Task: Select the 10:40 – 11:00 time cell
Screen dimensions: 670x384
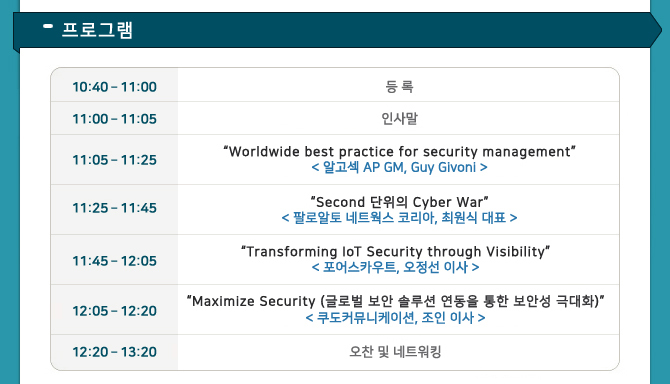Action: pos(114,87)
